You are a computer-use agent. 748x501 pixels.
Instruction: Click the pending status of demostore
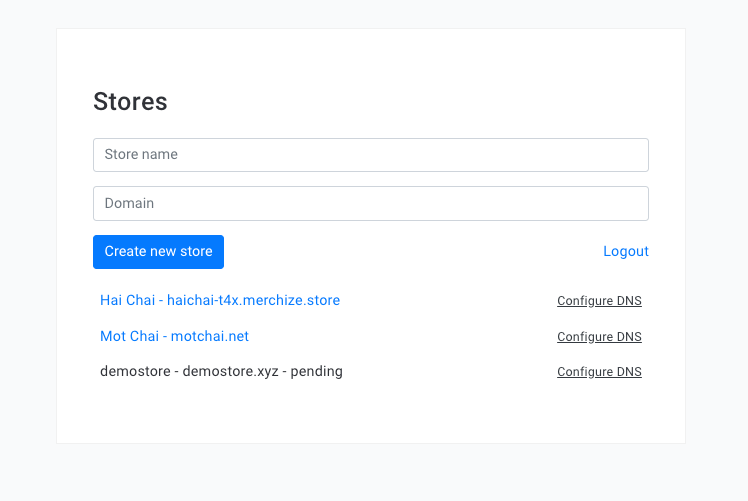click(316, 371)
